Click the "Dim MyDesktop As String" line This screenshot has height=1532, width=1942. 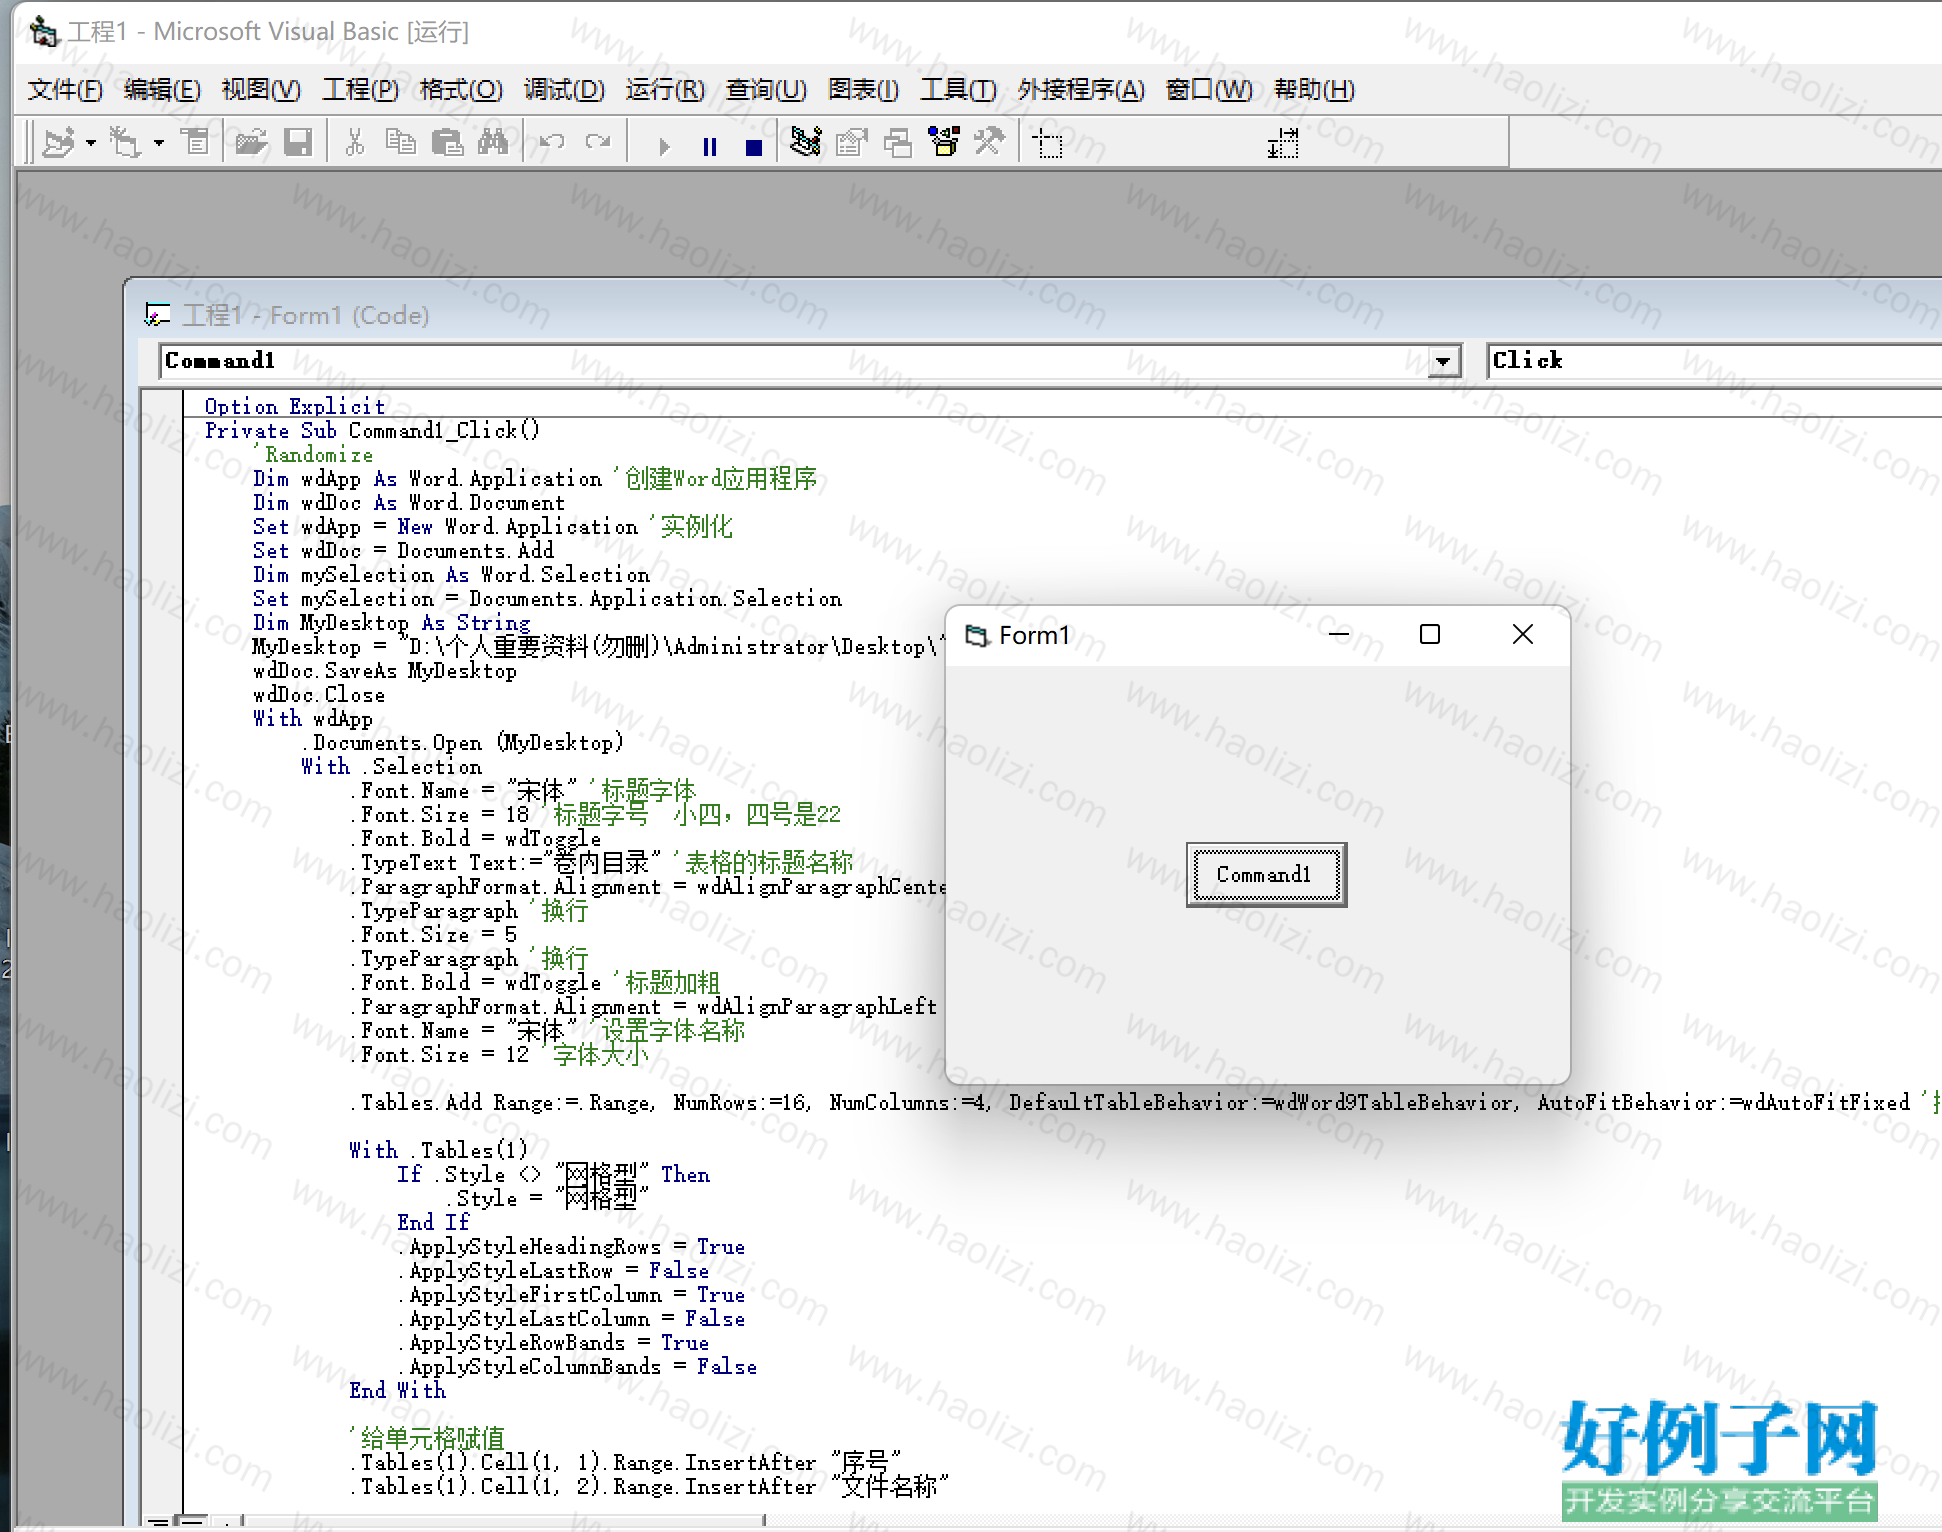pyautogui.click(x=391, y=622)
